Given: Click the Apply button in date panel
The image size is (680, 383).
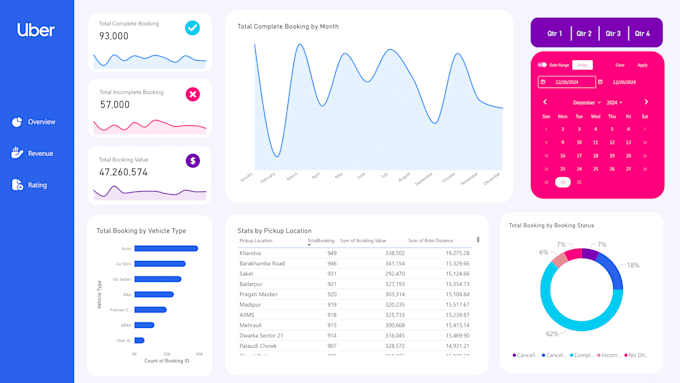Looking at the screenshot, I should [x=642, y=65].
